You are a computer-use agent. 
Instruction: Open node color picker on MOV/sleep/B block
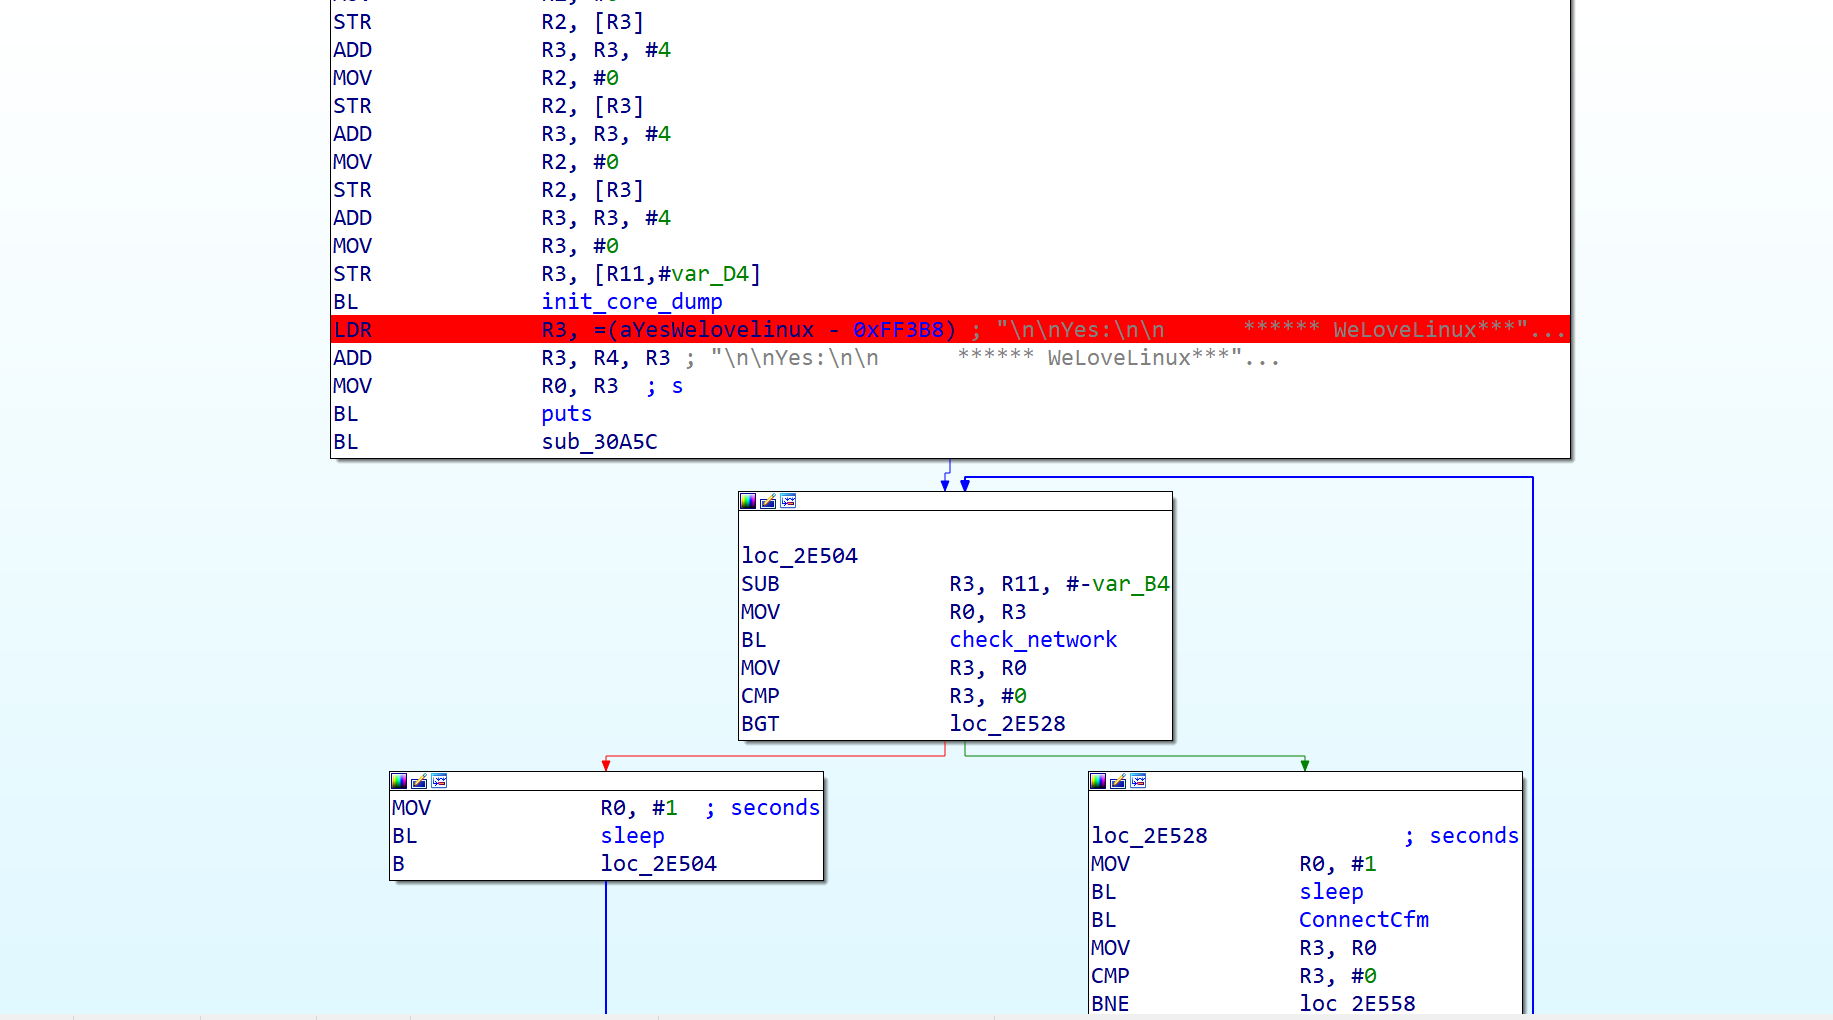(x=399, y=781)
